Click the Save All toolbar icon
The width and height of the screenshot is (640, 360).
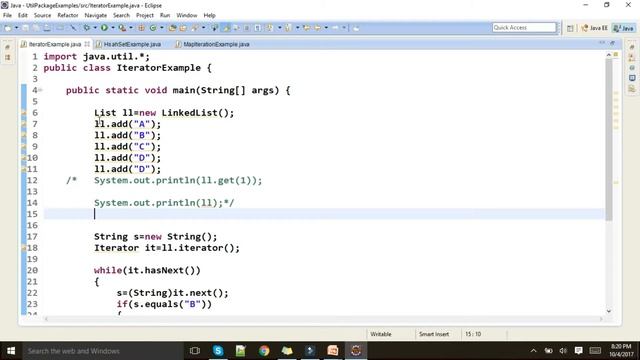(36, 28)
